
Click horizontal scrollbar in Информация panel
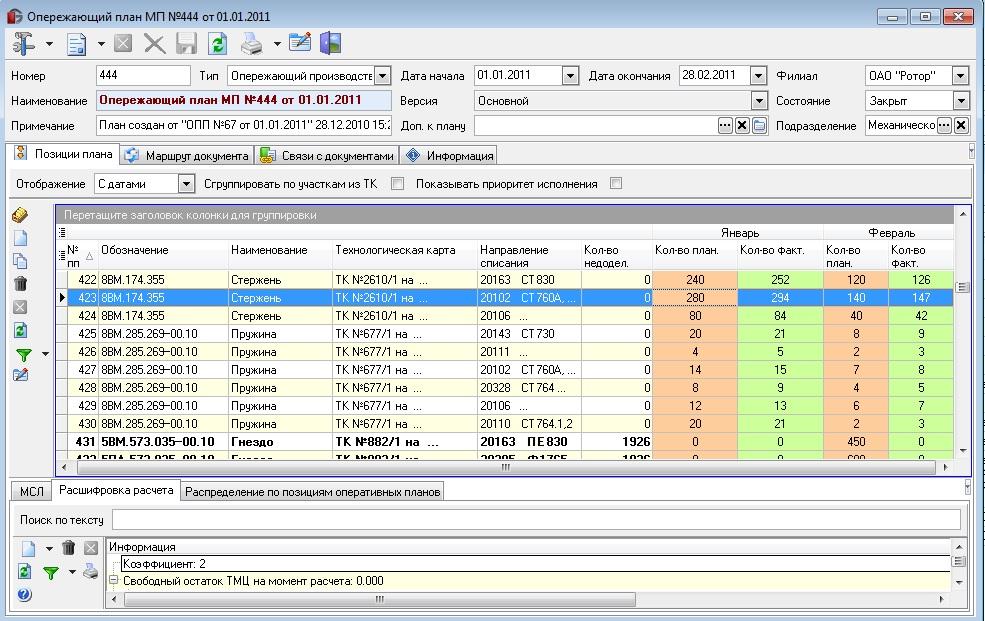pyautogui.click(x=379, y=600)
